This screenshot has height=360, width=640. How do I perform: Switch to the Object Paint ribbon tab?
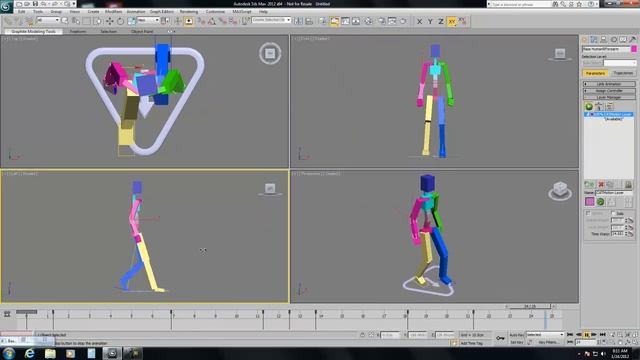tap(142, 31)
